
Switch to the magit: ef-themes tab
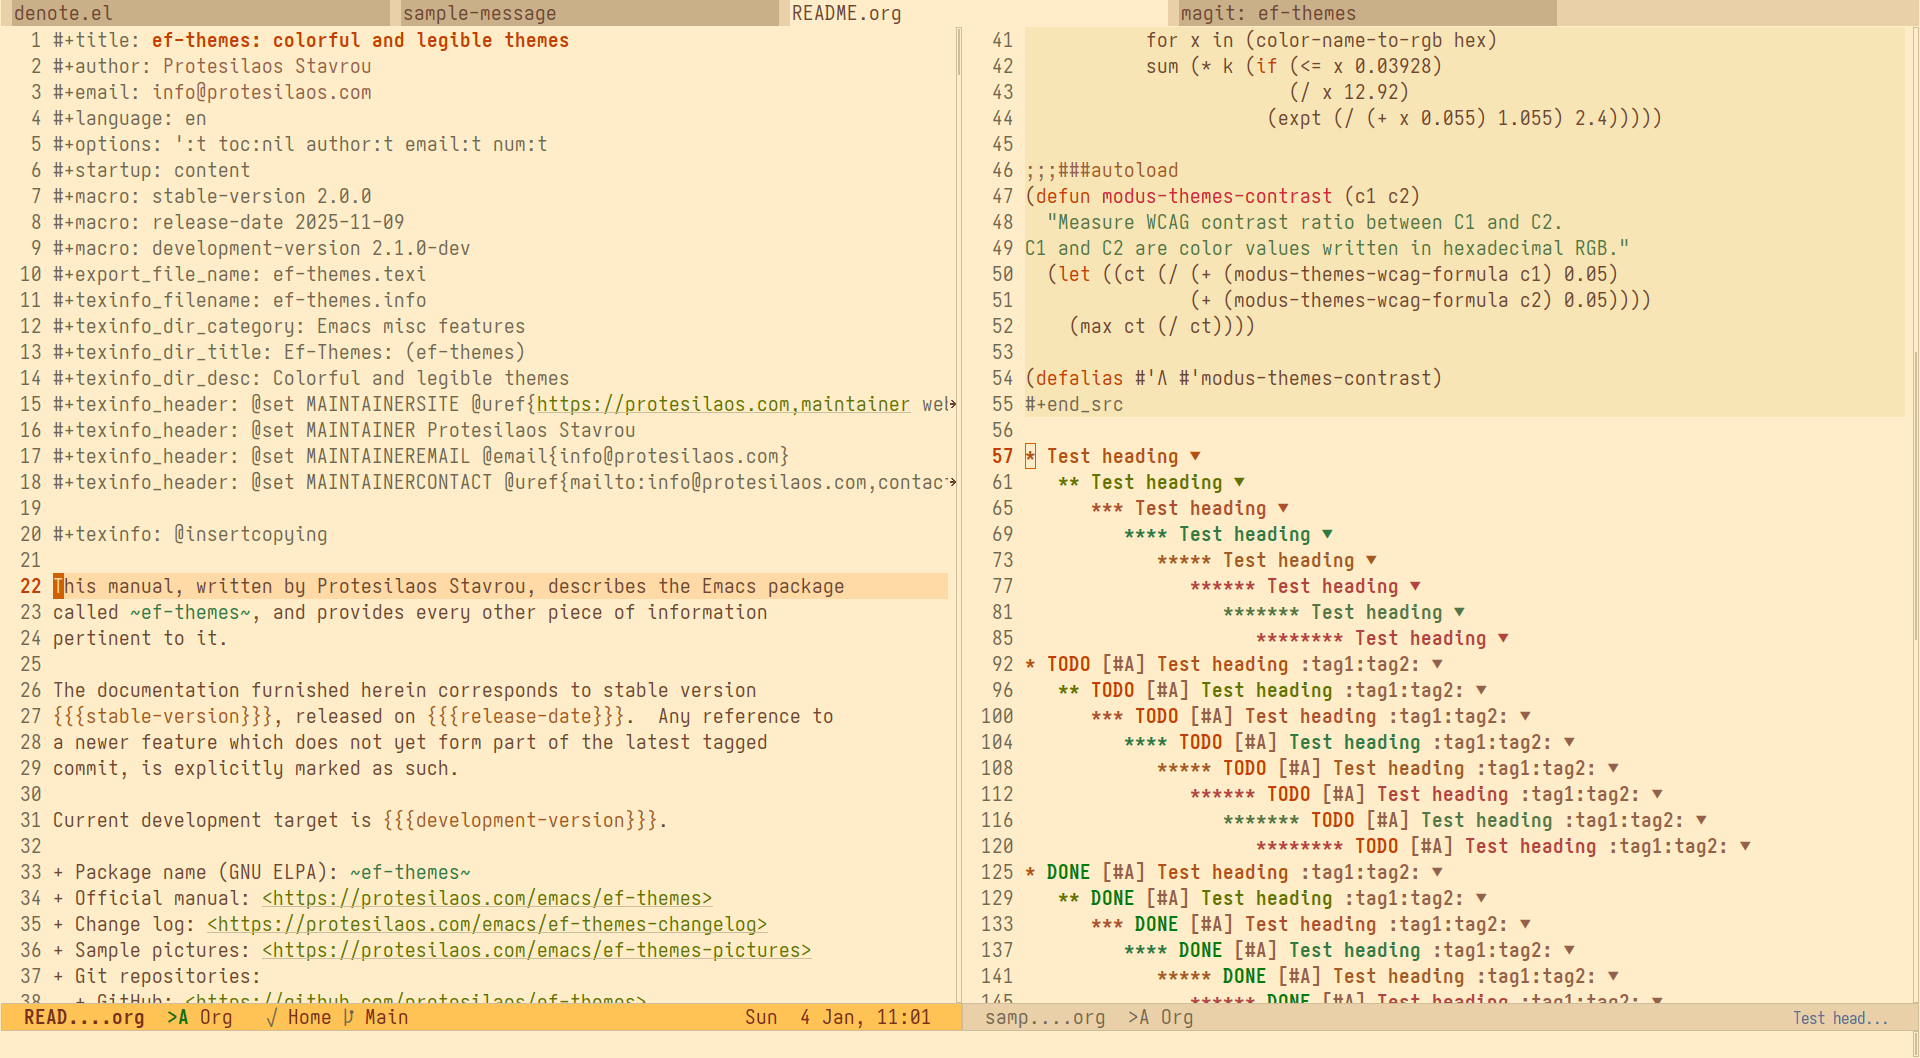pos(1361,13)
